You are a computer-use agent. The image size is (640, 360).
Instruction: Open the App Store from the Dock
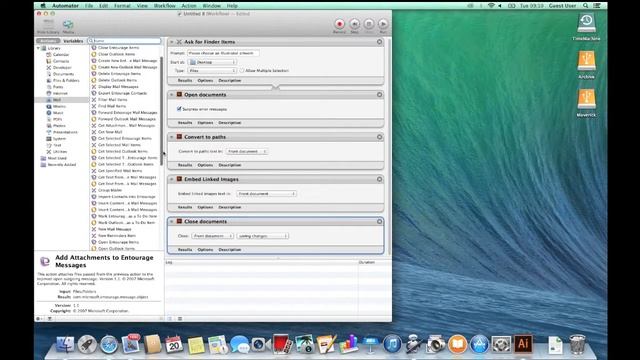pos(479,344)
